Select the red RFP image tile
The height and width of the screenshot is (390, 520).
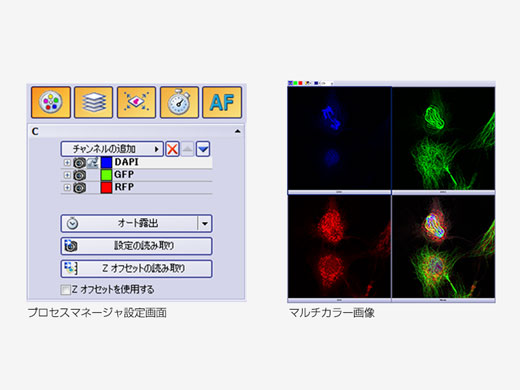pyautogui.click(x=339, y=247)
